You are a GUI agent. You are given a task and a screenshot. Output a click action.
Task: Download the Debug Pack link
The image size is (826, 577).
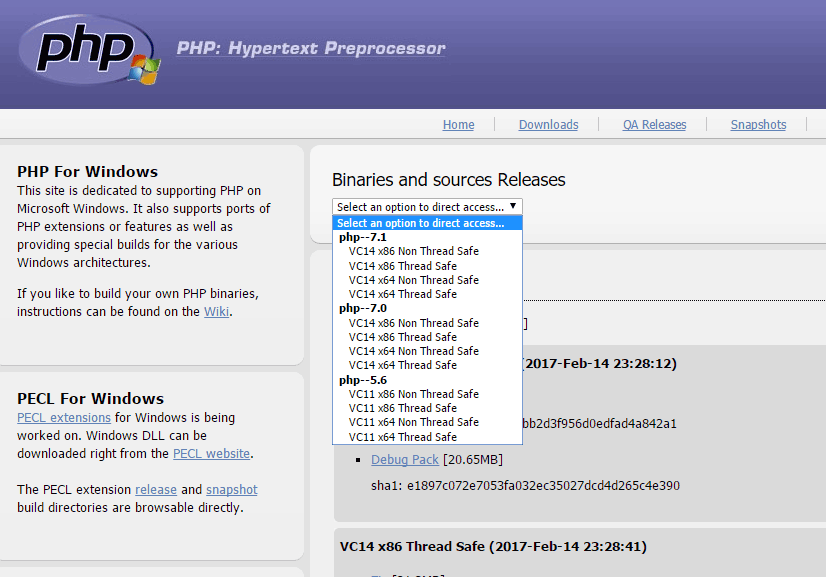pos(405,459)
